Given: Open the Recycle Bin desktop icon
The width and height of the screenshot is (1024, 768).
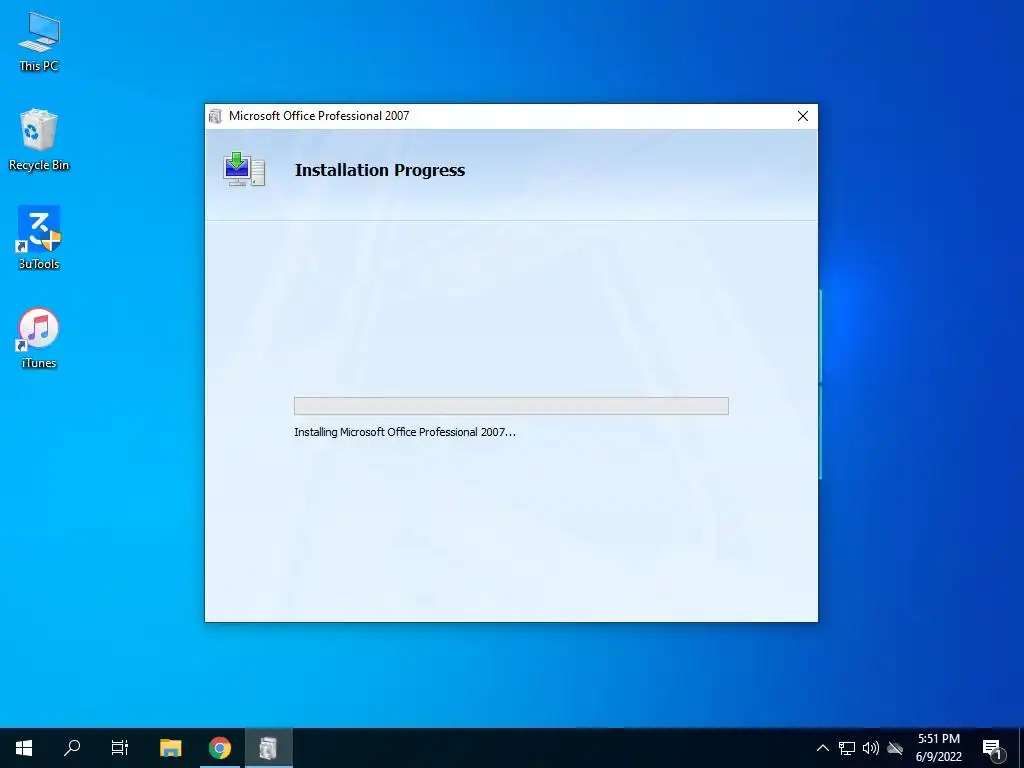Looking at the screenshot, I should tap(39, 140).
